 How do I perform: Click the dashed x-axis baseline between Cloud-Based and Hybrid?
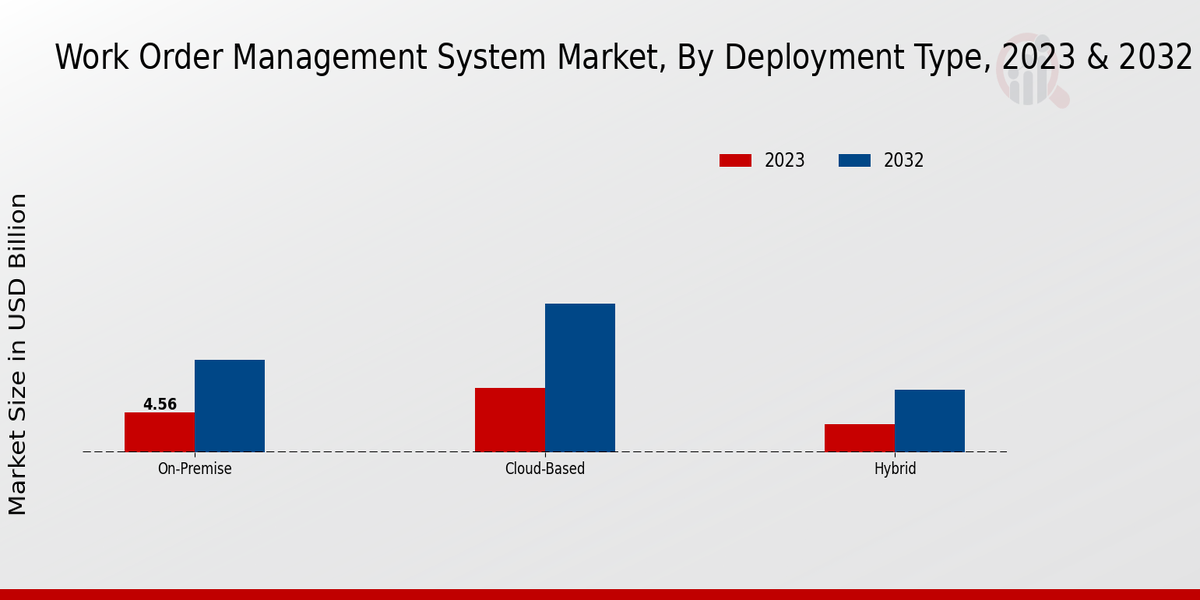[720, 452]
